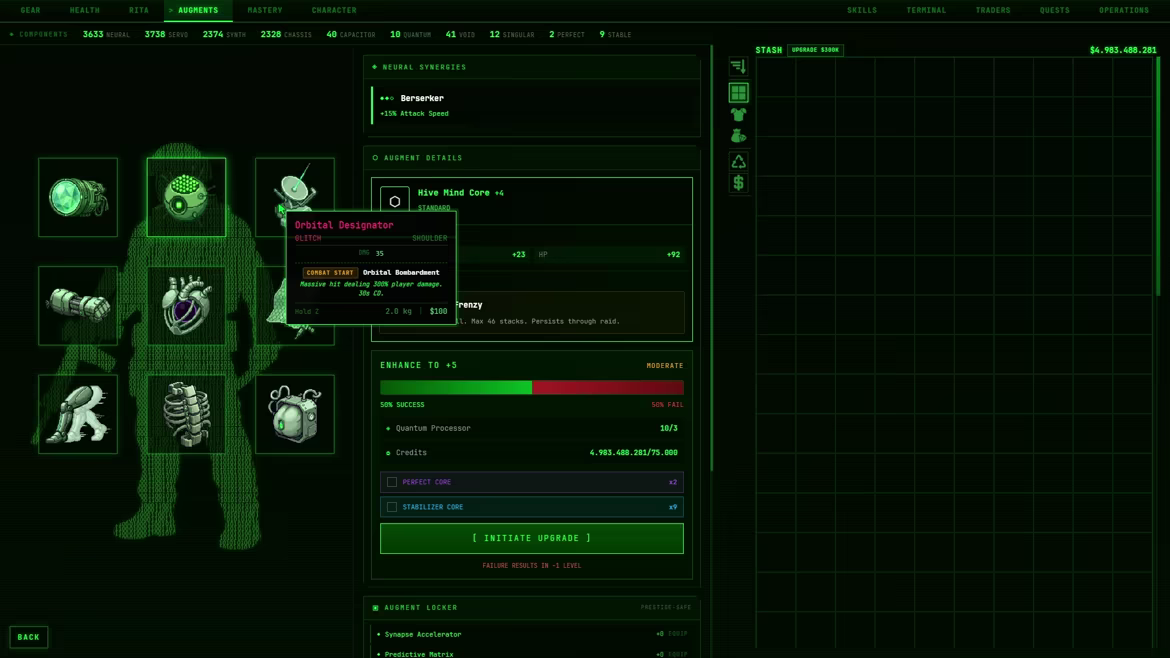Select the green eye lens augment slot
This screenshot has height=658, width=1170.
tap(78, 197)
